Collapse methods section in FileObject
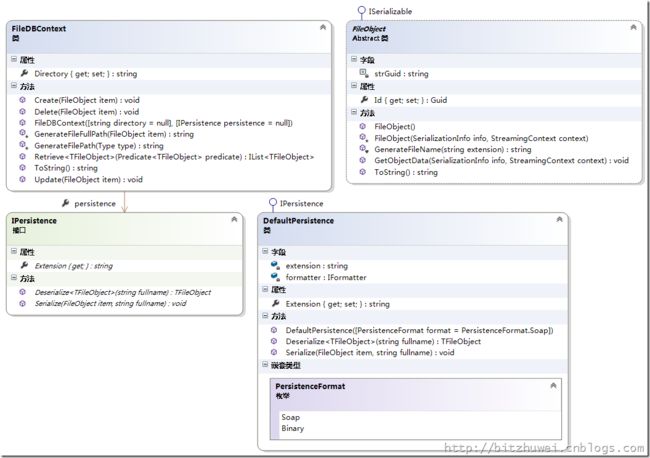650x458 pixels. (354, 112)
